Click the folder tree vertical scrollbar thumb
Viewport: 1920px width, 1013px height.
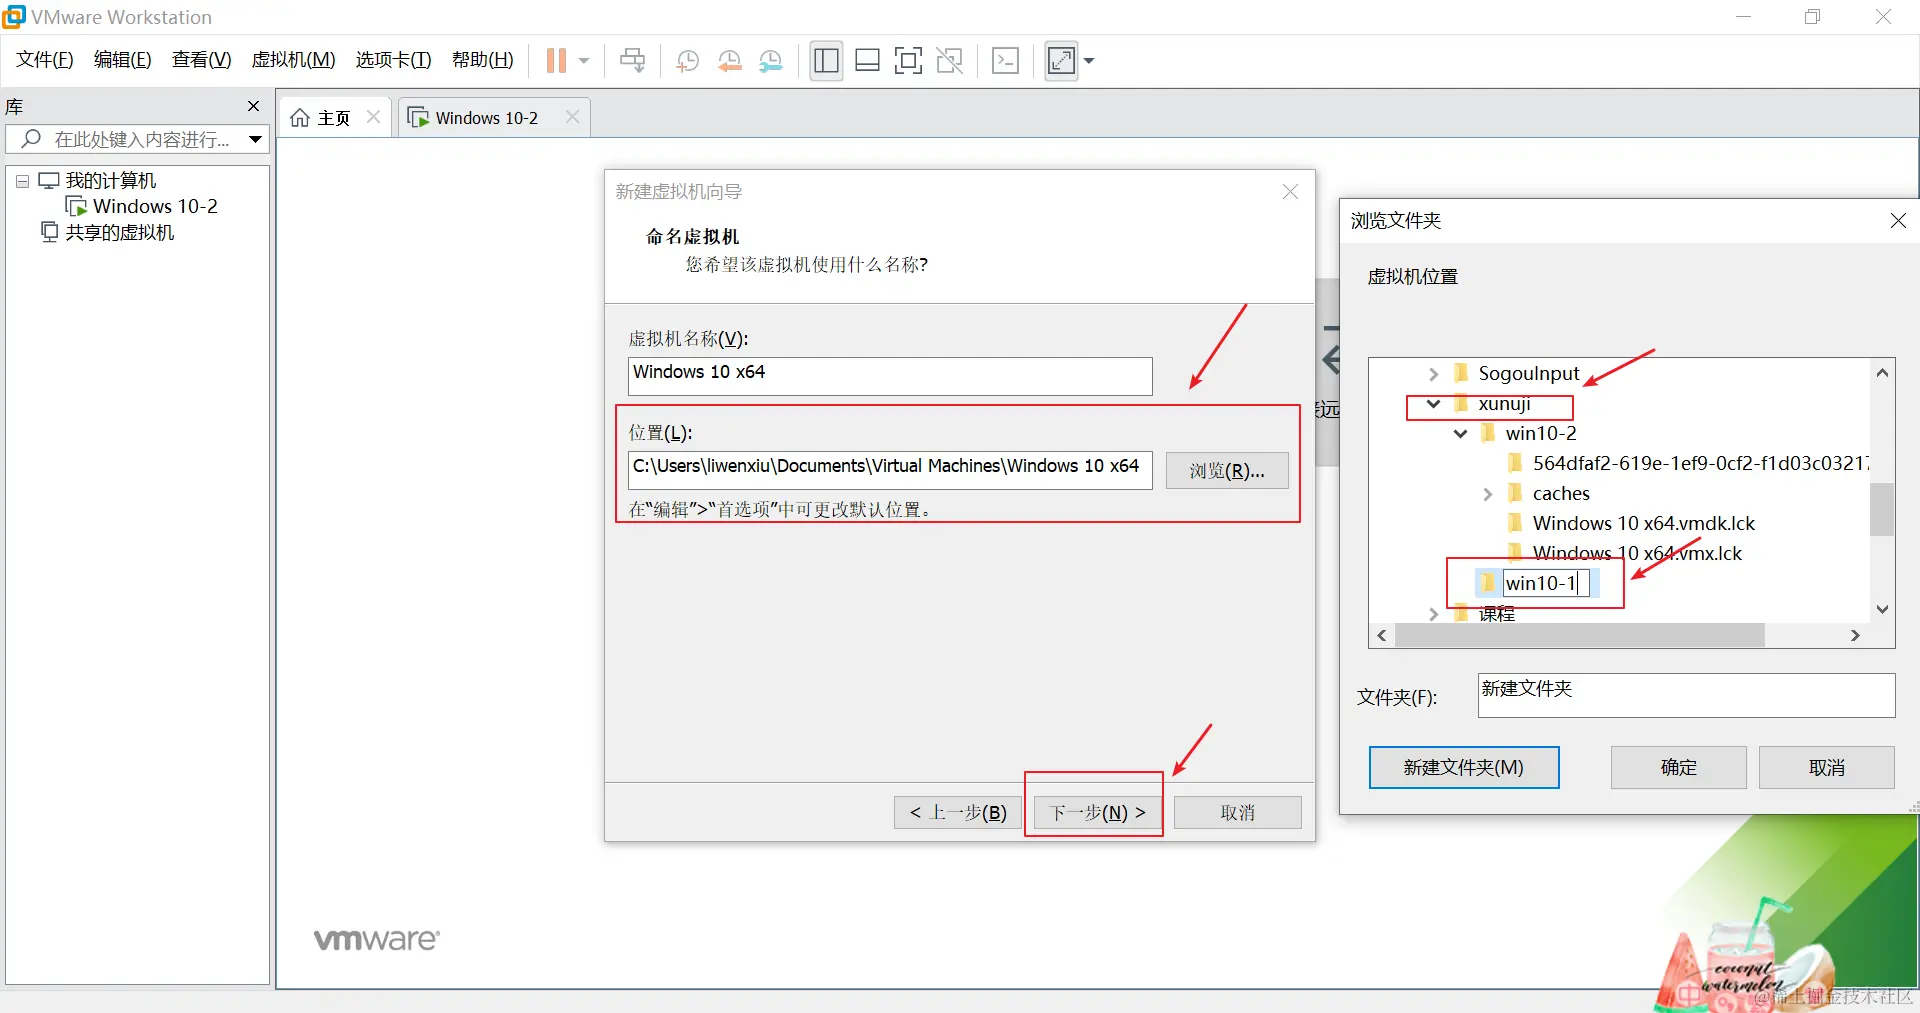(x=1882, y=509)
